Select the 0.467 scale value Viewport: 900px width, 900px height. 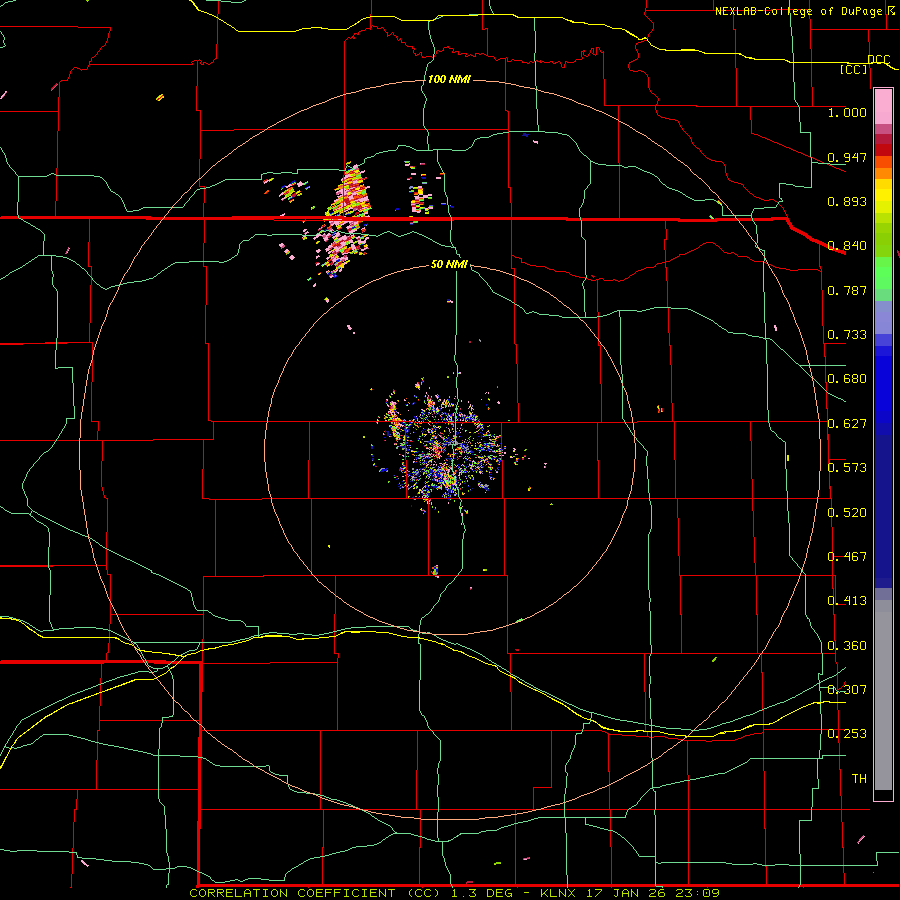click(847, 556)
